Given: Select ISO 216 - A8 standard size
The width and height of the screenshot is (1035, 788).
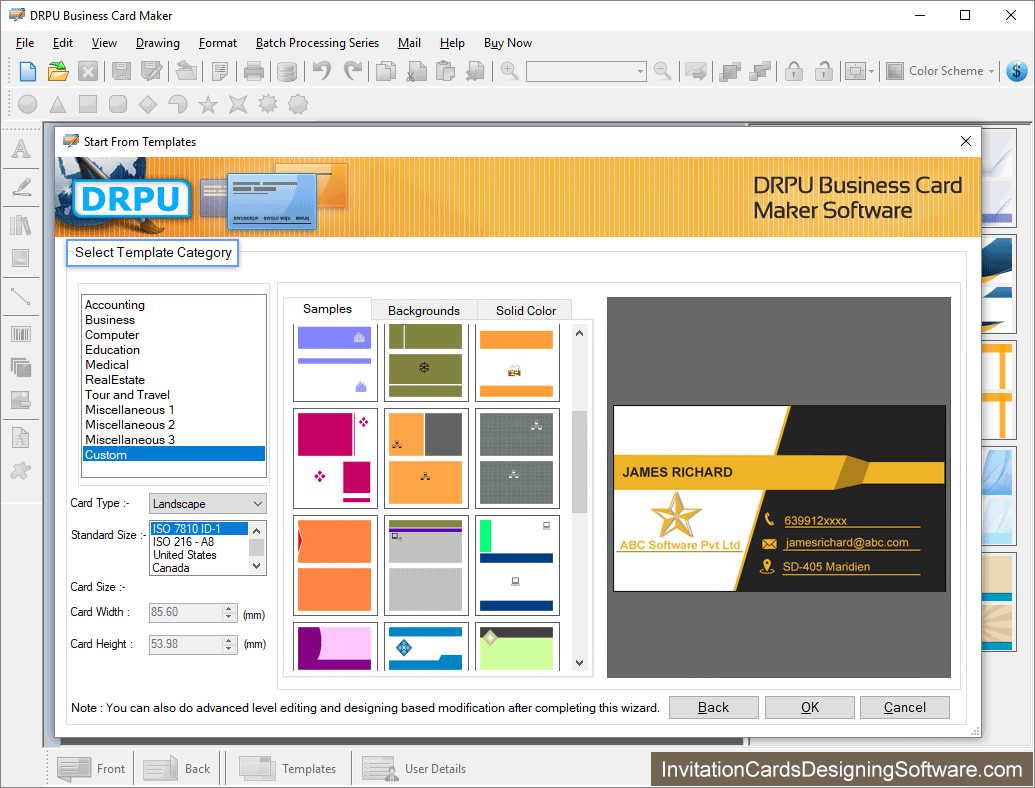Looking at the screenshot, I should coord(199,542).
